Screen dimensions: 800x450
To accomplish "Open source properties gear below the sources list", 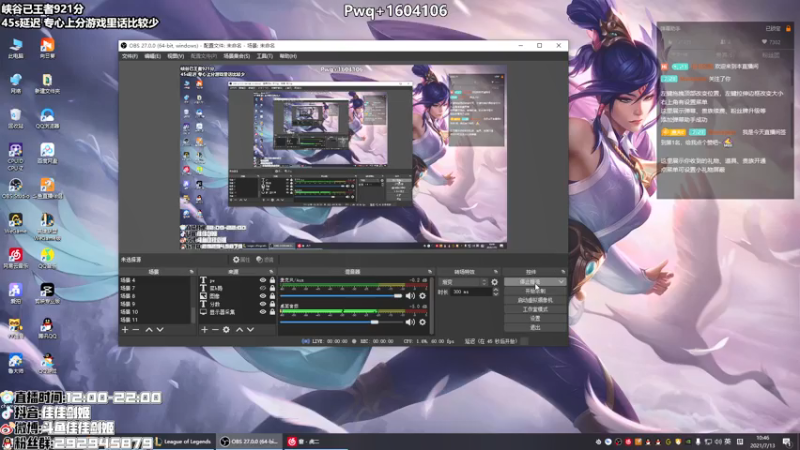I will click(x=227, y=330).
